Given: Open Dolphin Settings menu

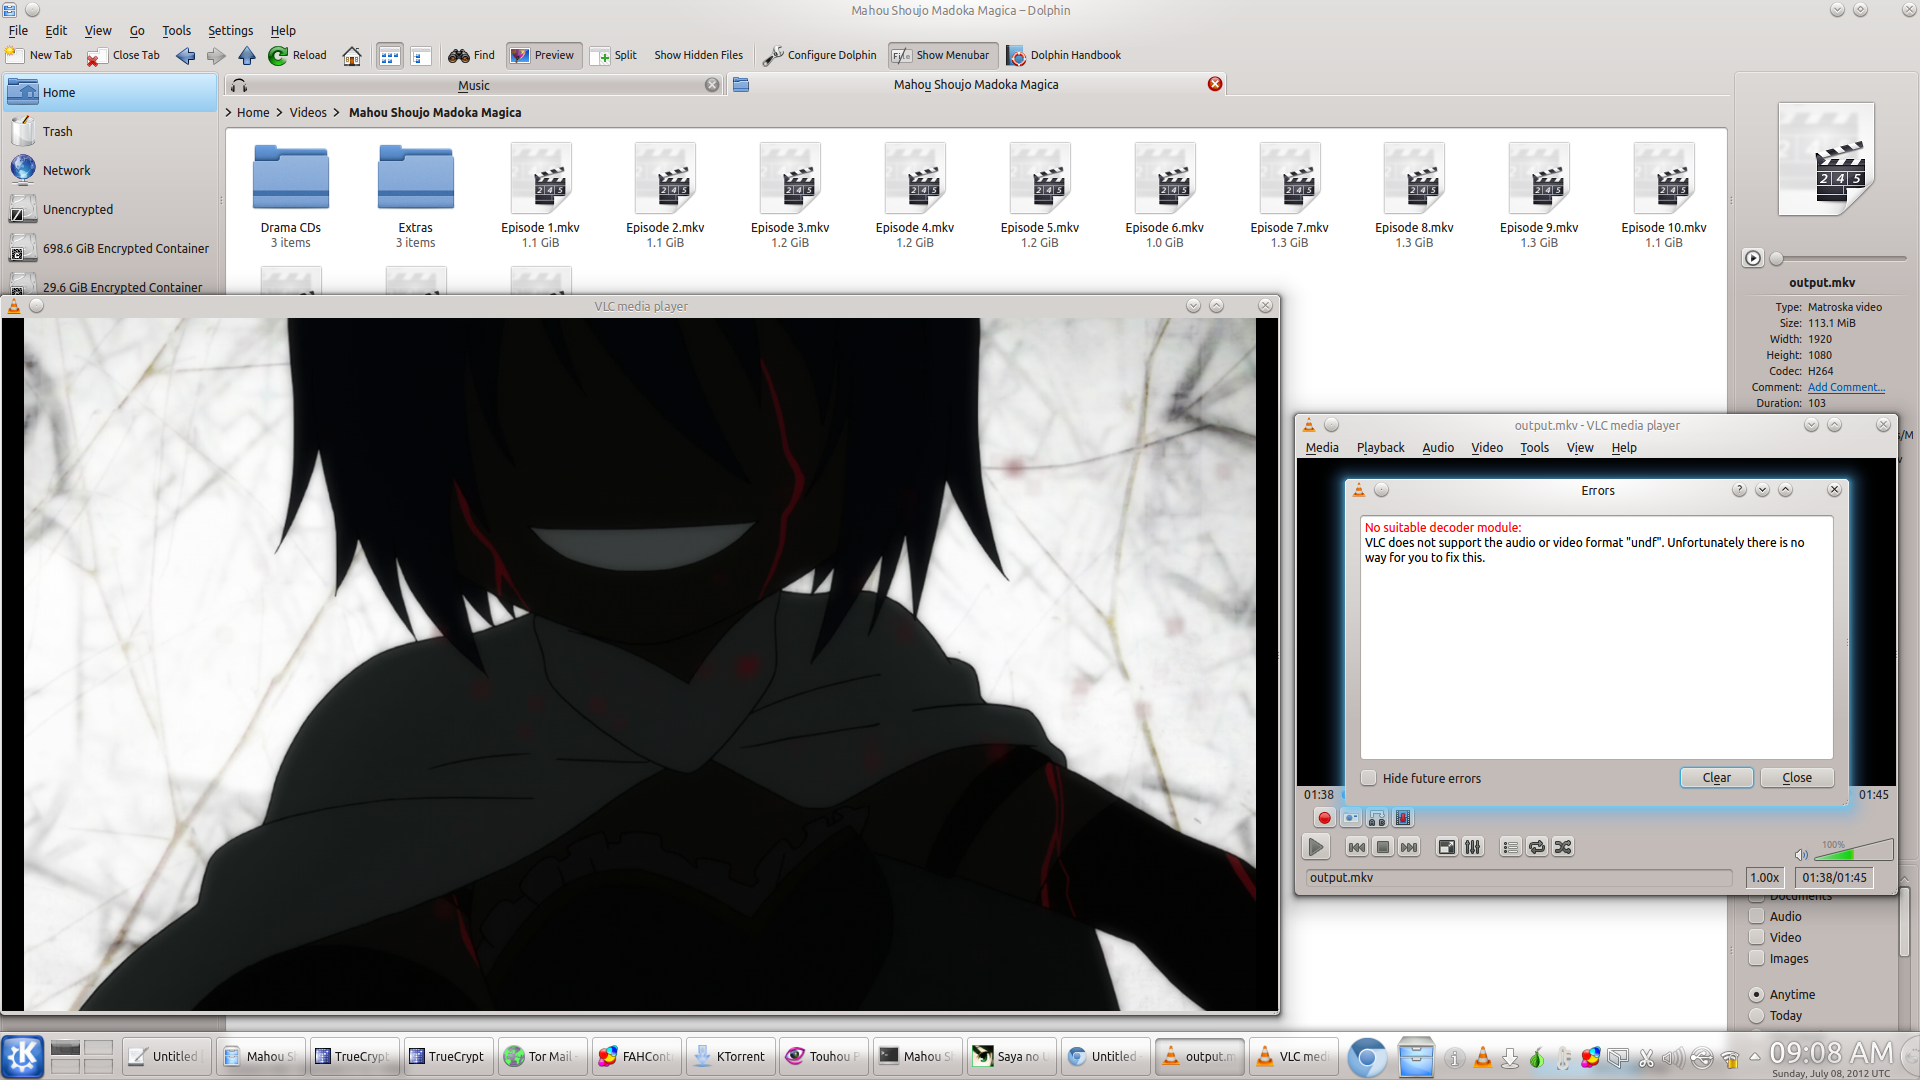Looking at the screenshot, I should (230, 31).
